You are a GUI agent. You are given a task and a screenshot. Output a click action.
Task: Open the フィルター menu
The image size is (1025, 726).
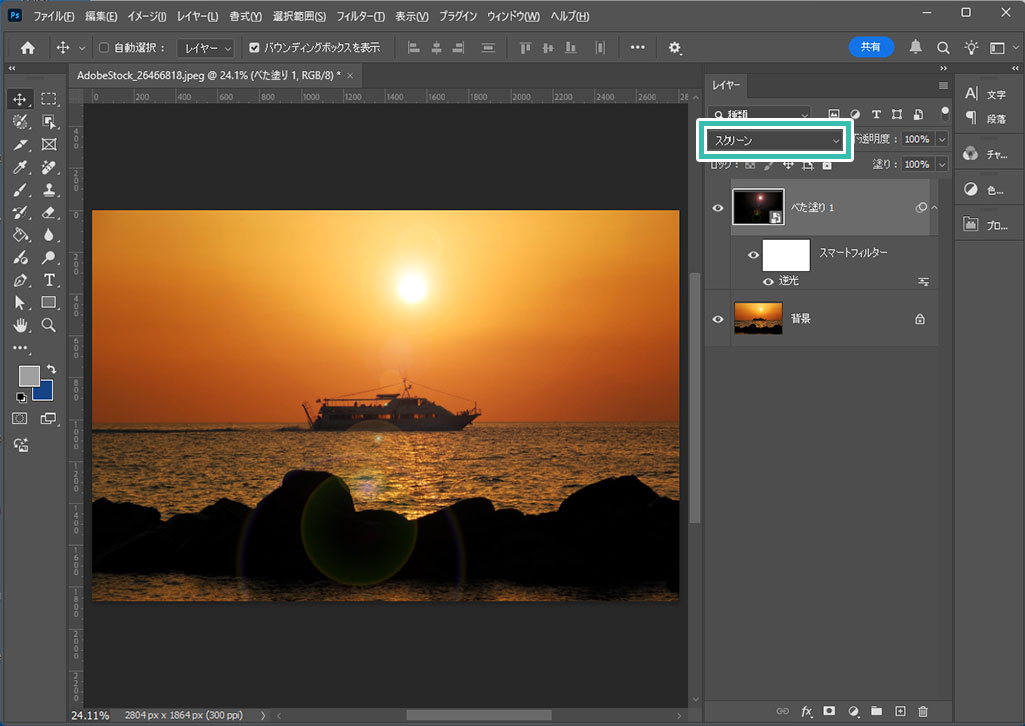click(360, 17)
